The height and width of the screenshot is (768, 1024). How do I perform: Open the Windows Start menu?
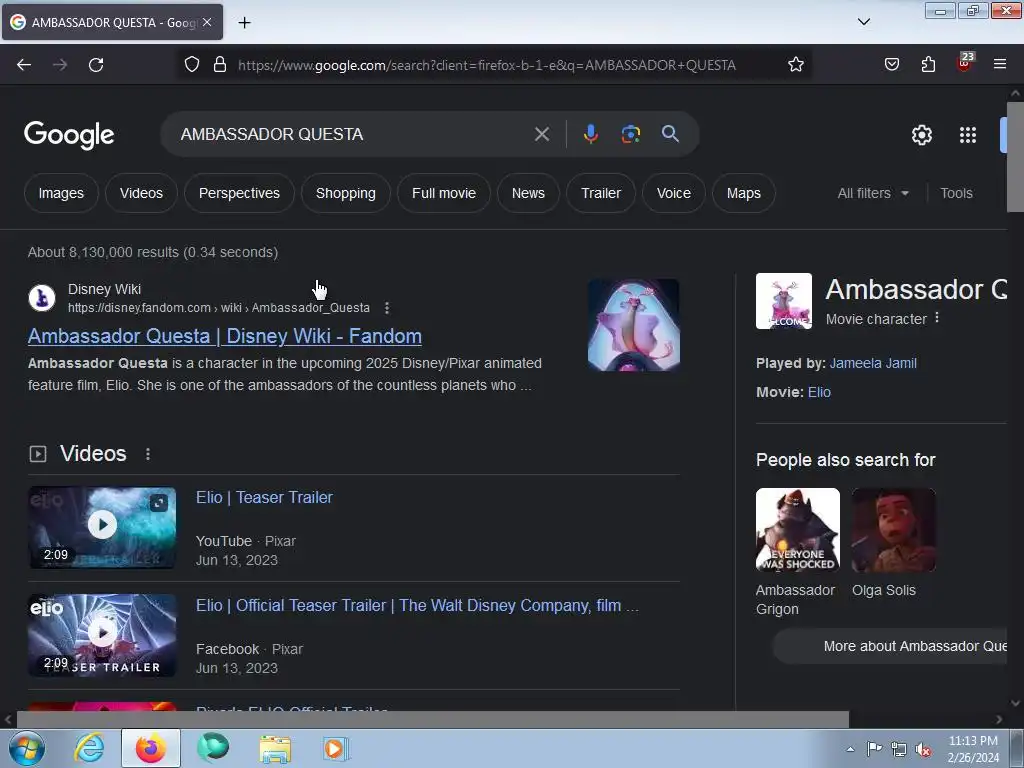point(27,748)
